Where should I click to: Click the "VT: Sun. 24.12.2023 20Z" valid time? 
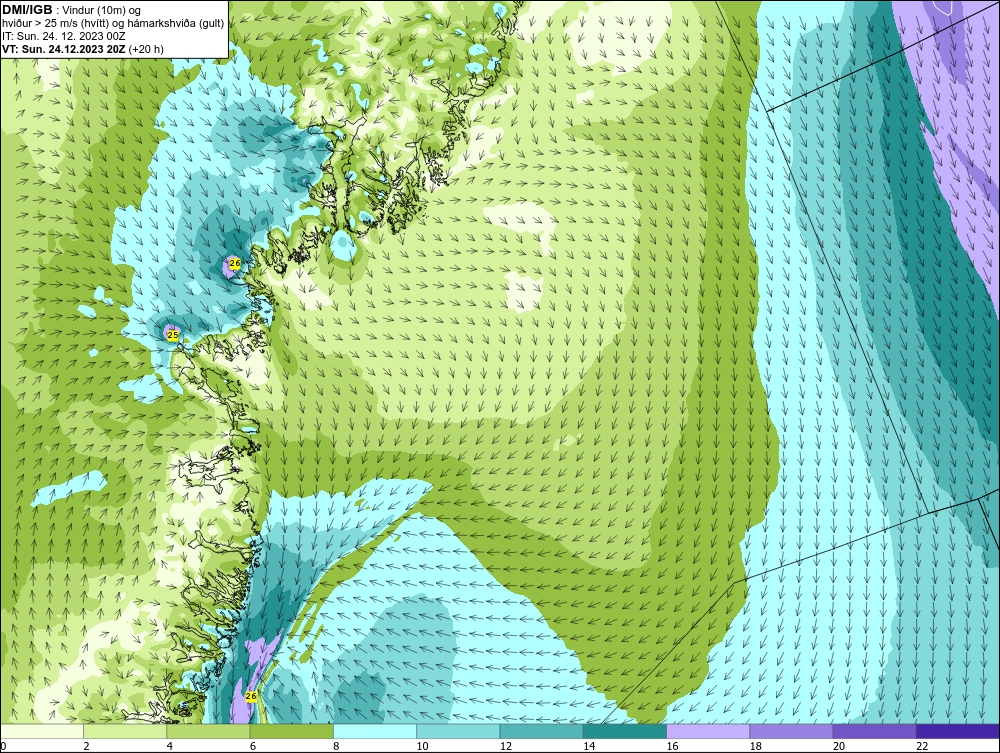click(x=64, y=49)
